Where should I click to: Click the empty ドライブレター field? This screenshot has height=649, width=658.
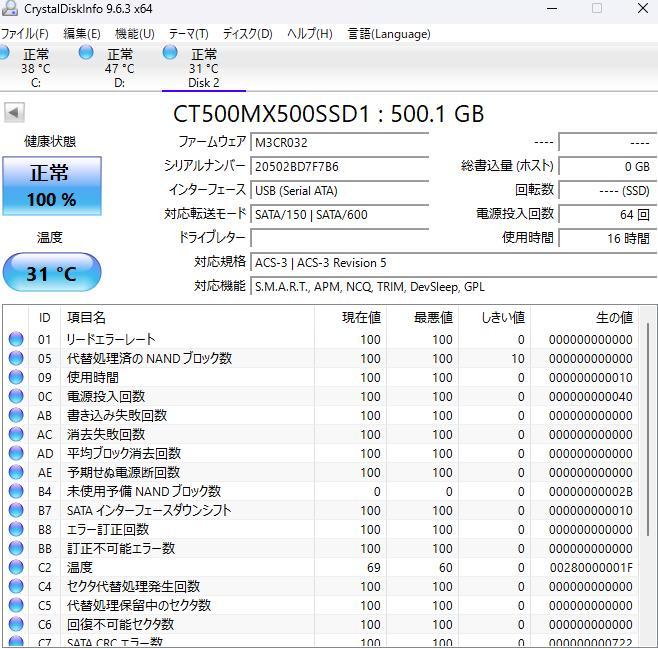[339, 238]
